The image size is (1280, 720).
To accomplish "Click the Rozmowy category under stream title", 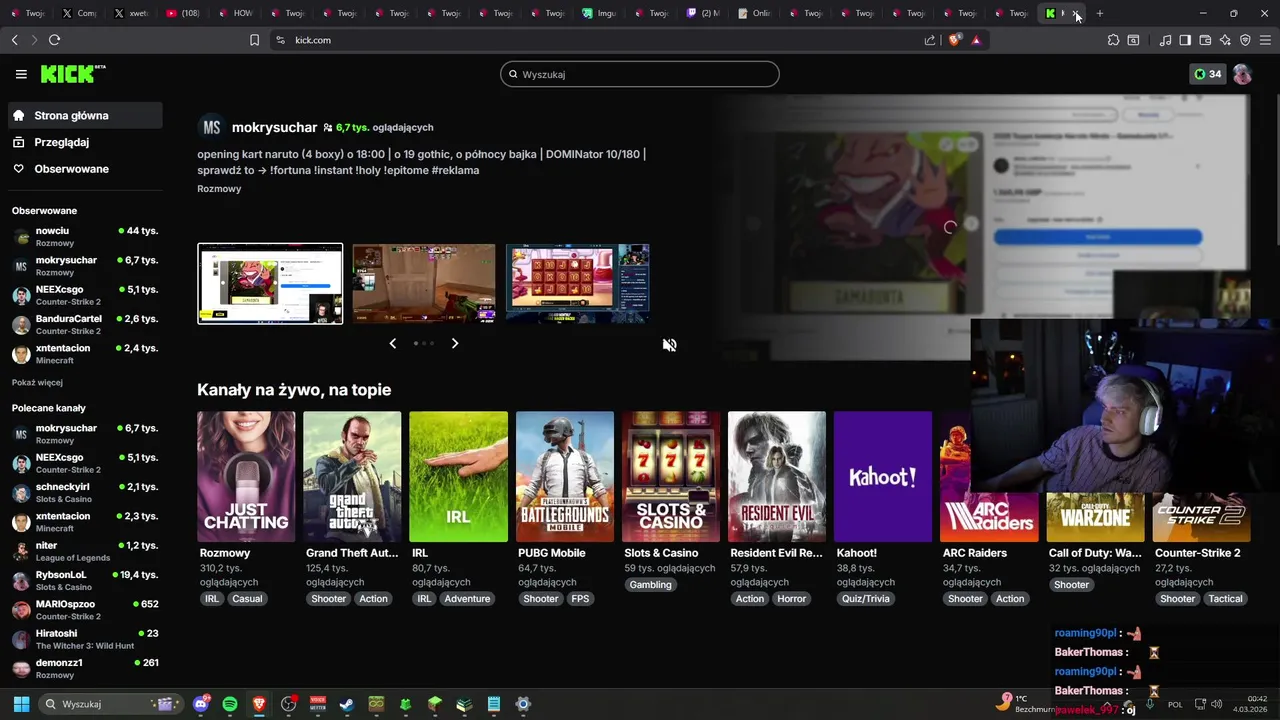I will [x=219, y=188].
